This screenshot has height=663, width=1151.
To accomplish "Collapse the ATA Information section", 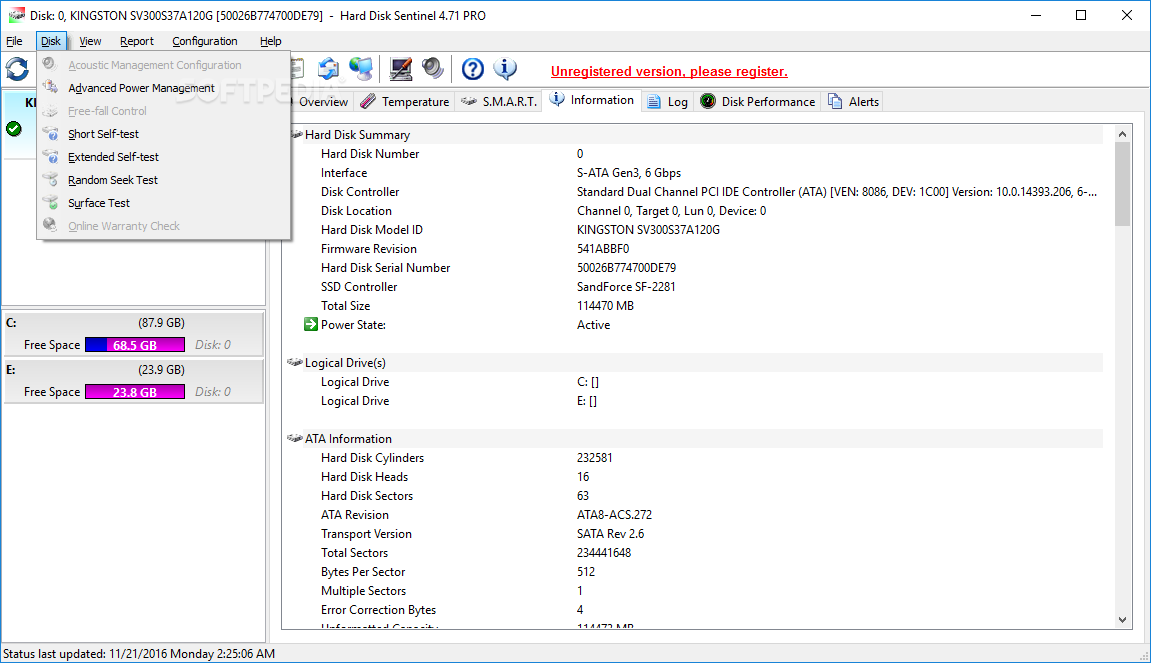I will click(x=295, y=438).
